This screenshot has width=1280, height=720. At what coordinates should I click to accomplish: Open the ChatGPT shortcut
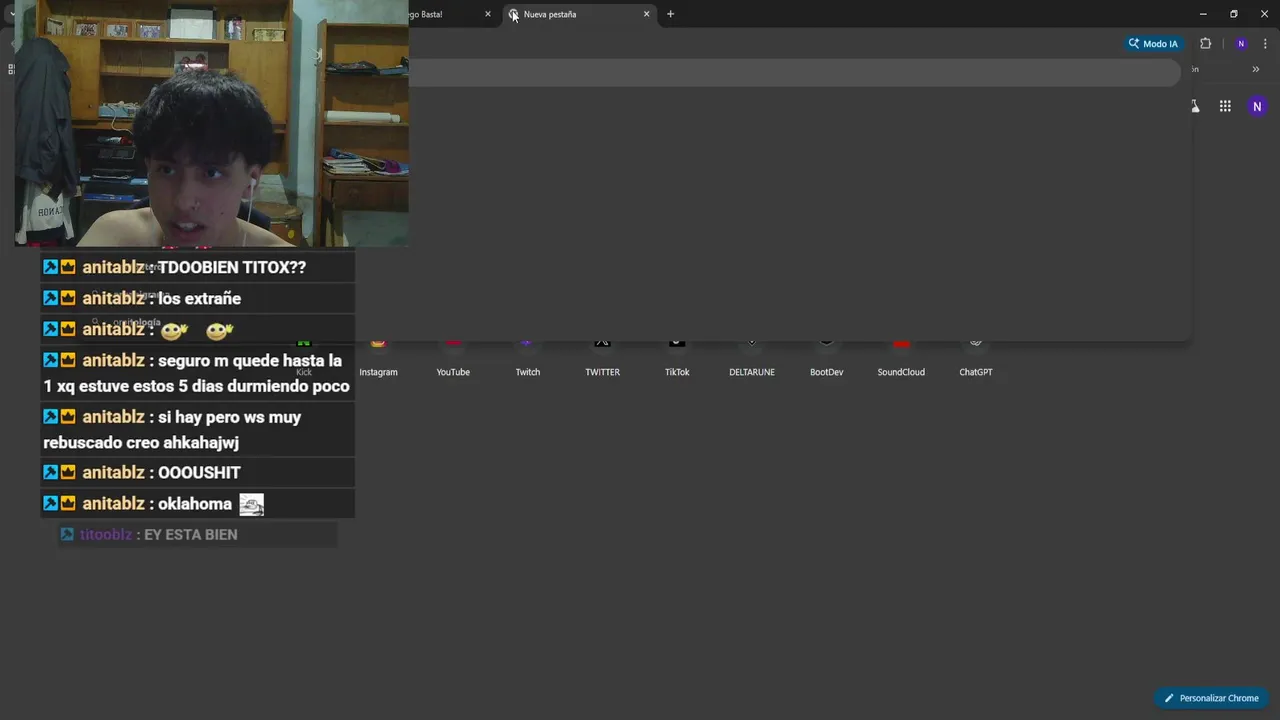click(976, 357)
